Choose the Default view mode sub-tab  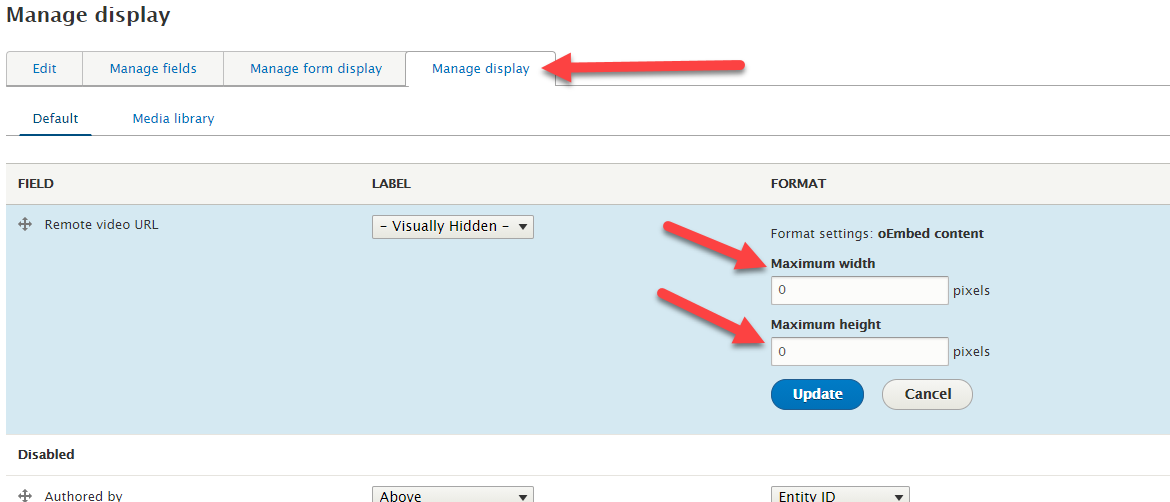click(55, 119)
